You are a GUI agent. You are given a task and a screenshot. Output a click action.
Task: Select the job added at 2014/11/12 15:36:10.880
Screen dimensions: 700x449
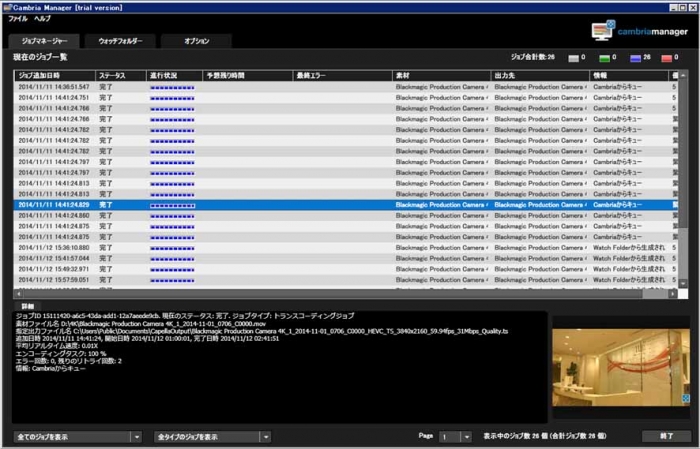(55, 247)
